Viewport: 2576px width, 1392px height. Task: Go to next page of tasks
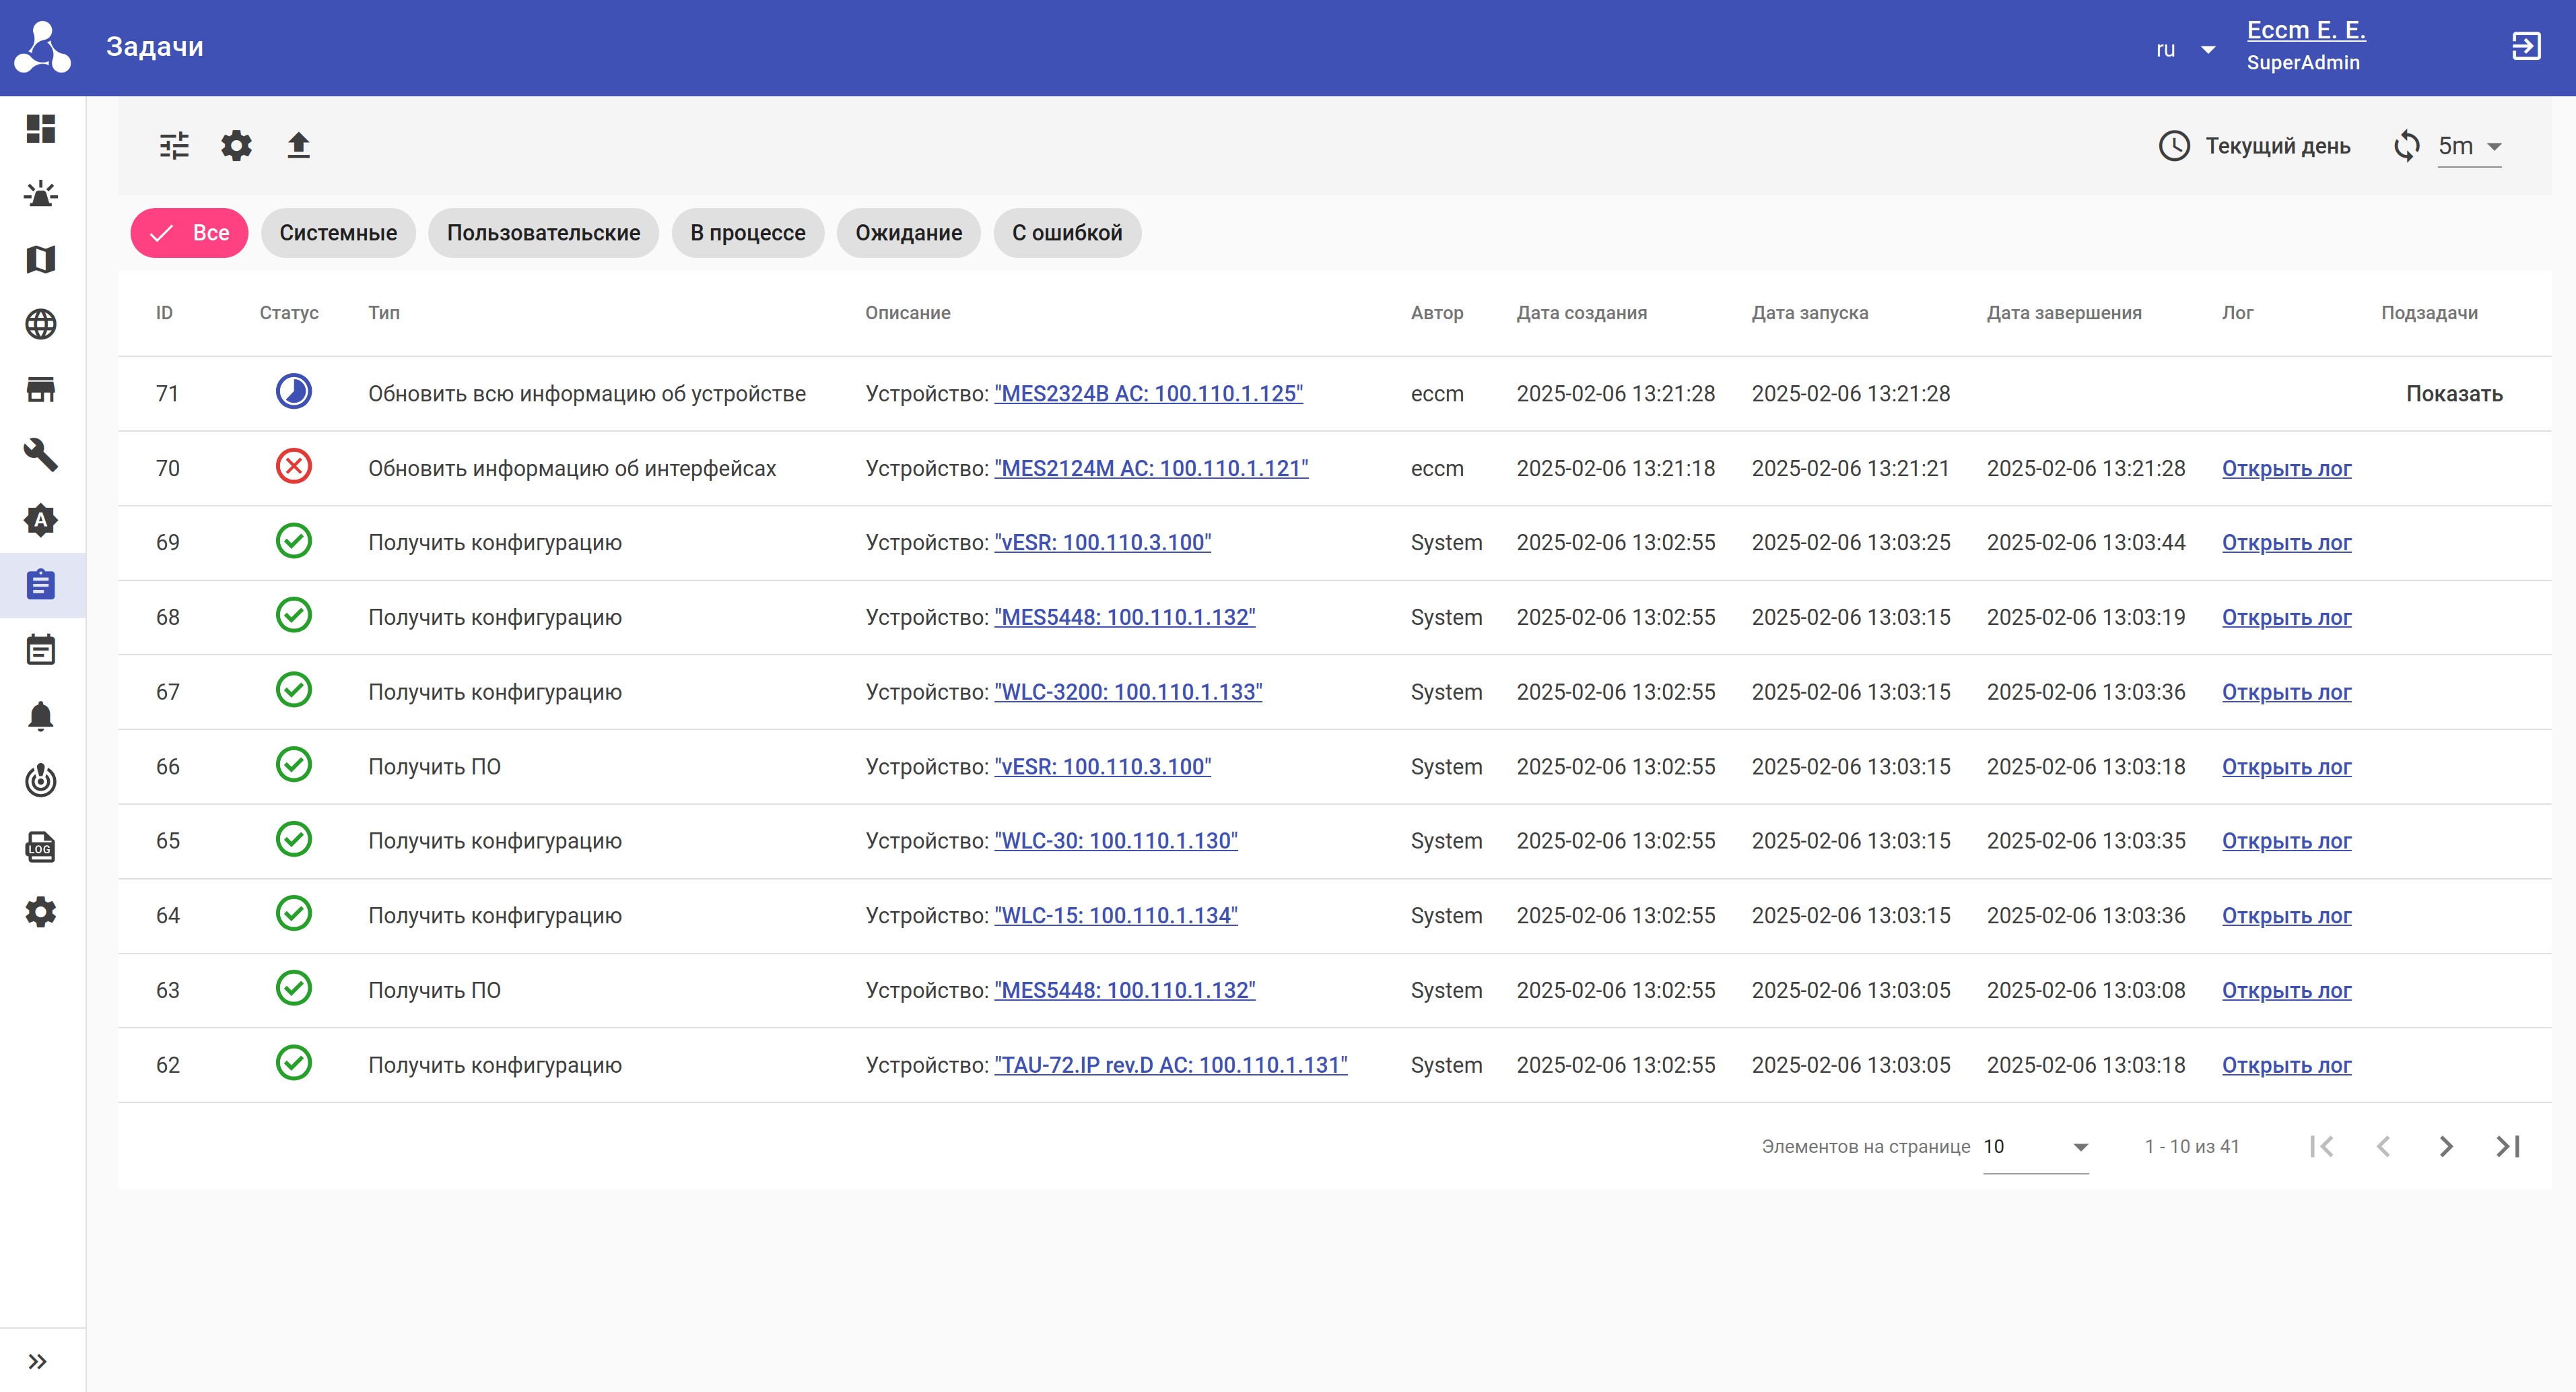2445,1146
